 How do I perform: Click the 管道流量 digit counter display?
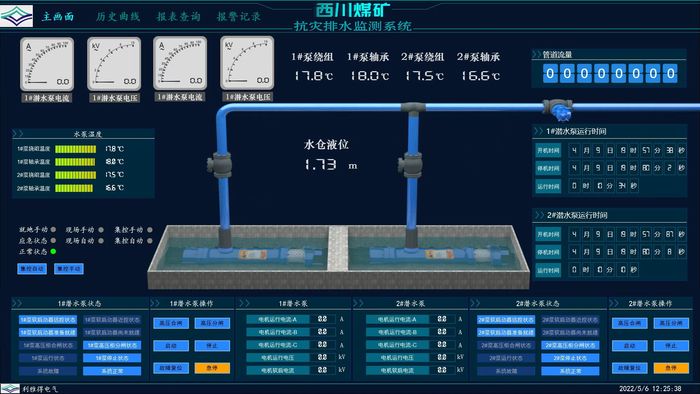pos(610,74)
